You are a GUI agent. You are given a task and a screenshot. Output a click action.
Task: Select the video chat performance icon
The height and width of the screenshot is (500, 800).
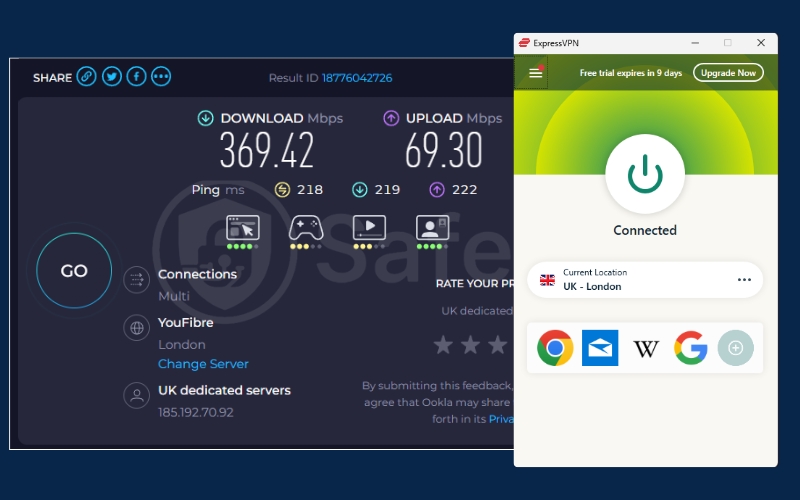[433, 228]
